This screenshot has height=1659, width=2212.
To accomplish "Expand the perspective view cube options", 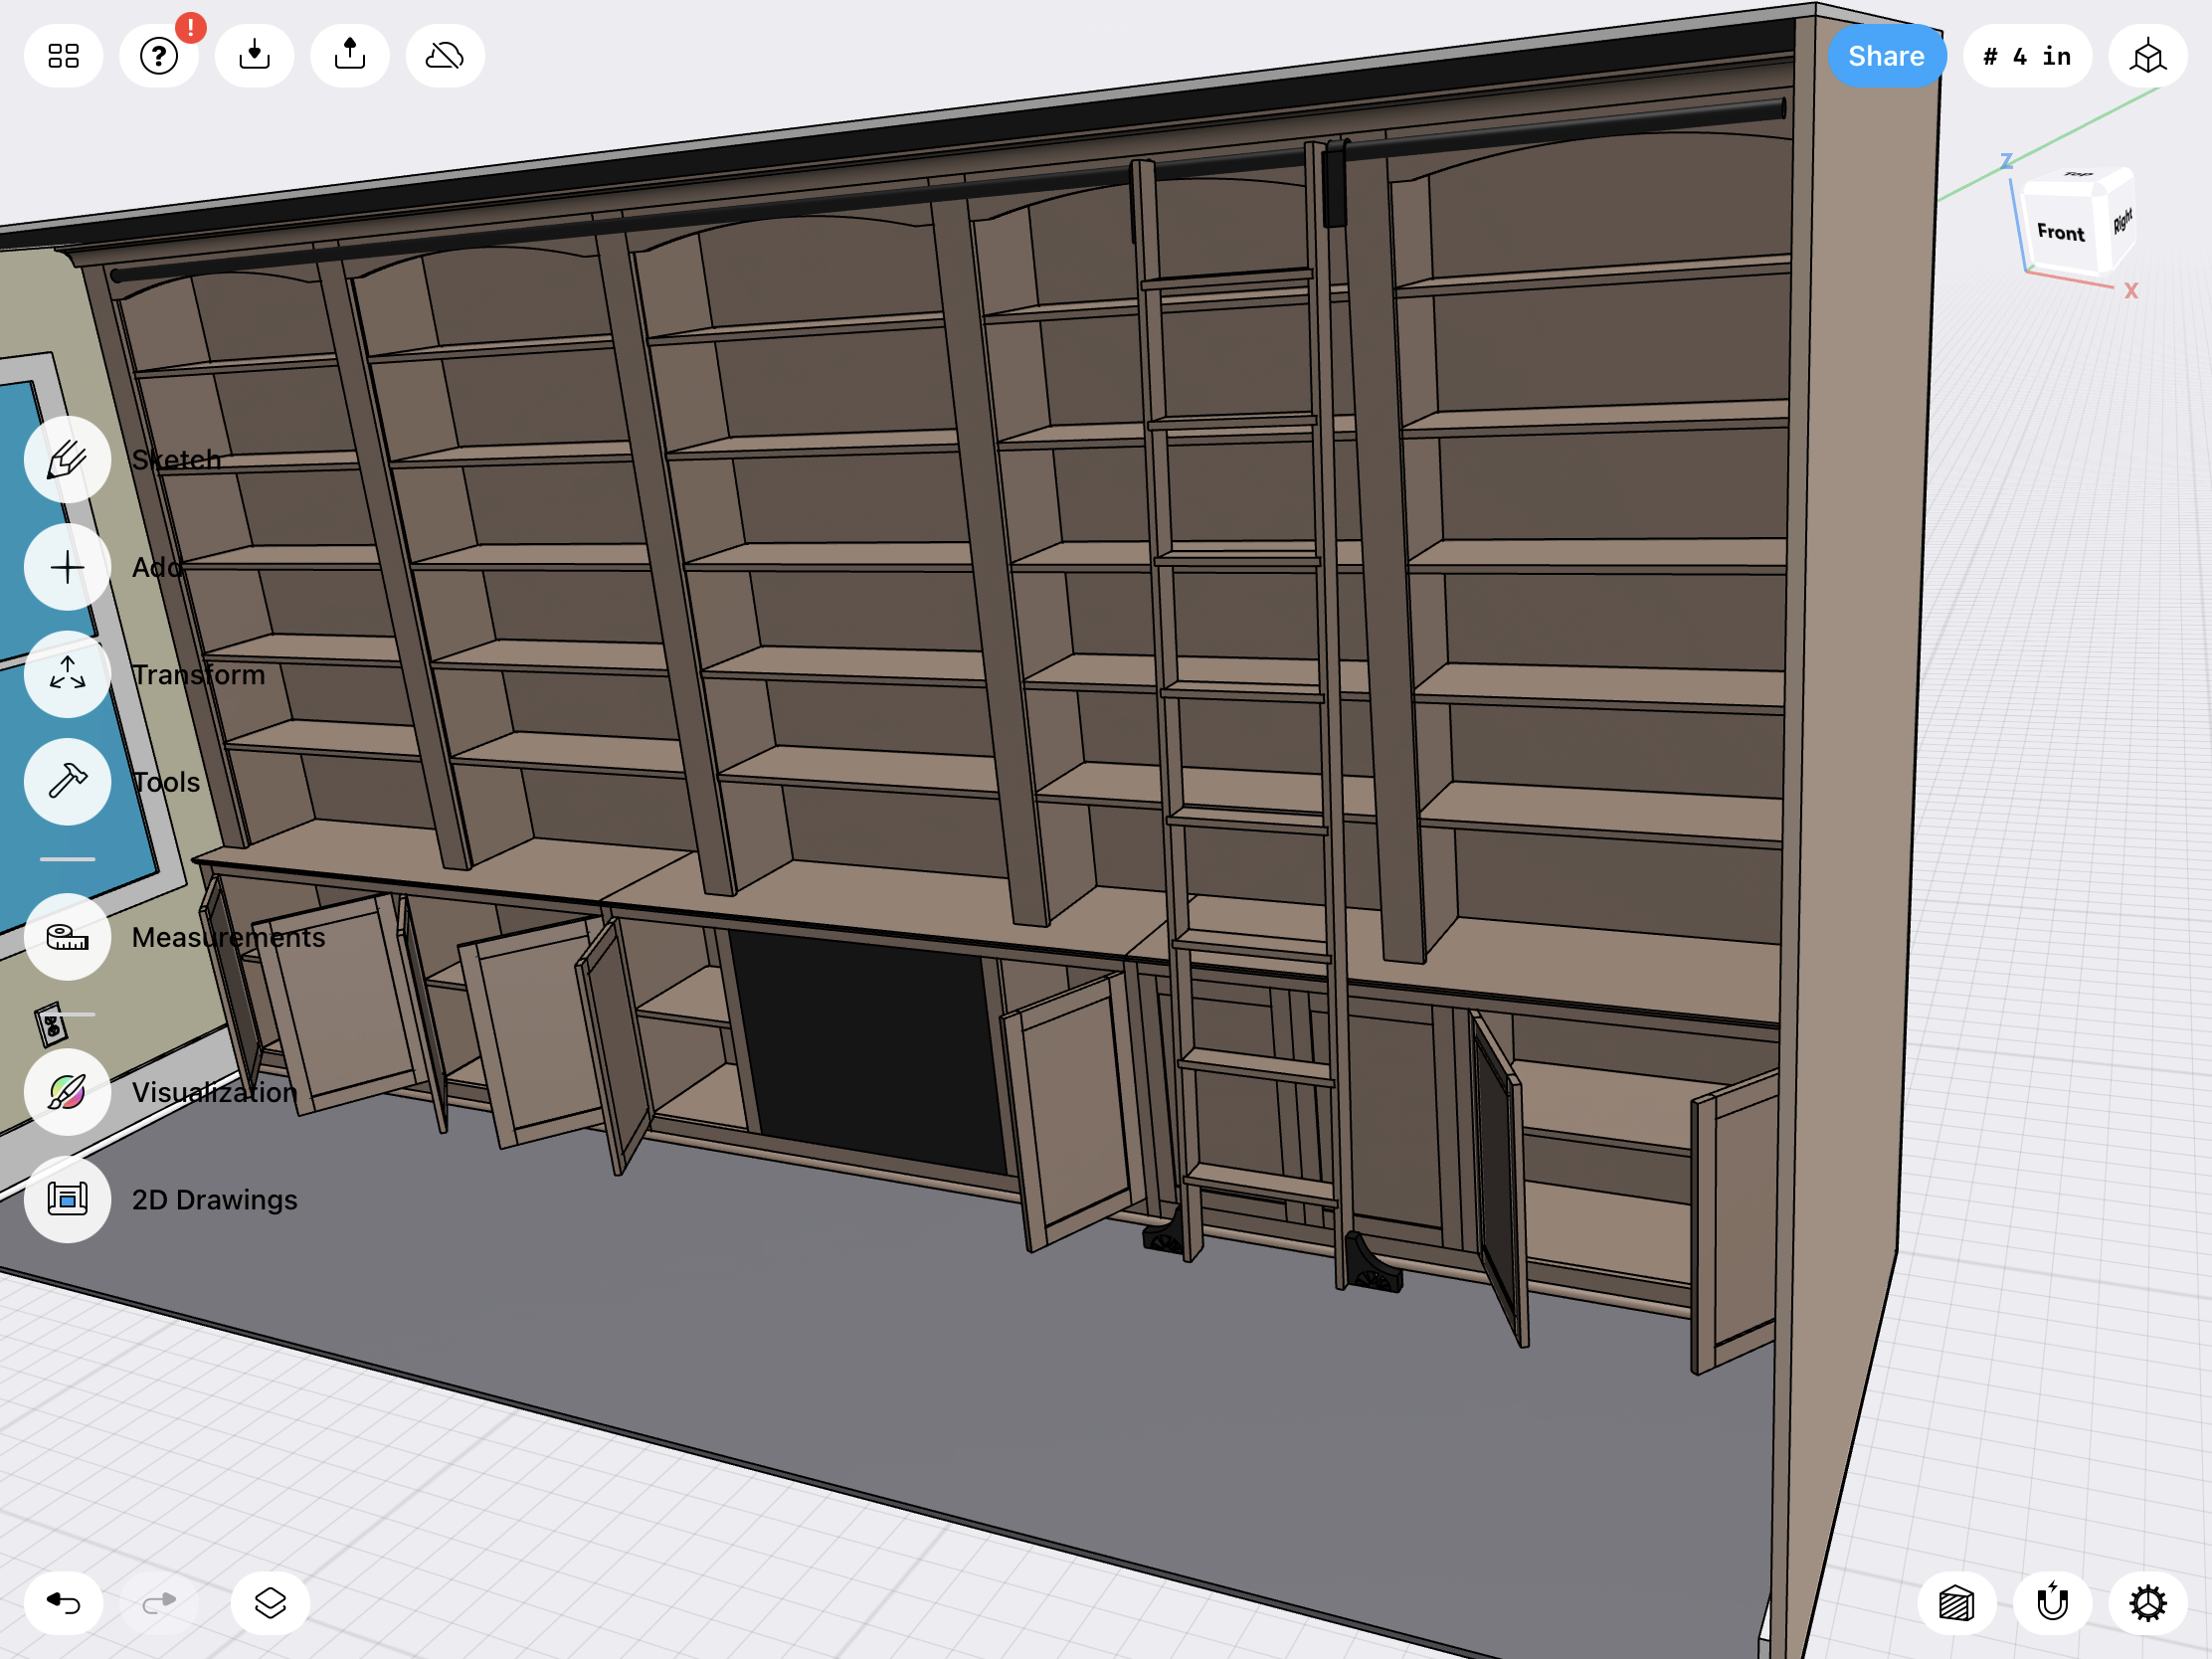I will tap(2147, 56).
